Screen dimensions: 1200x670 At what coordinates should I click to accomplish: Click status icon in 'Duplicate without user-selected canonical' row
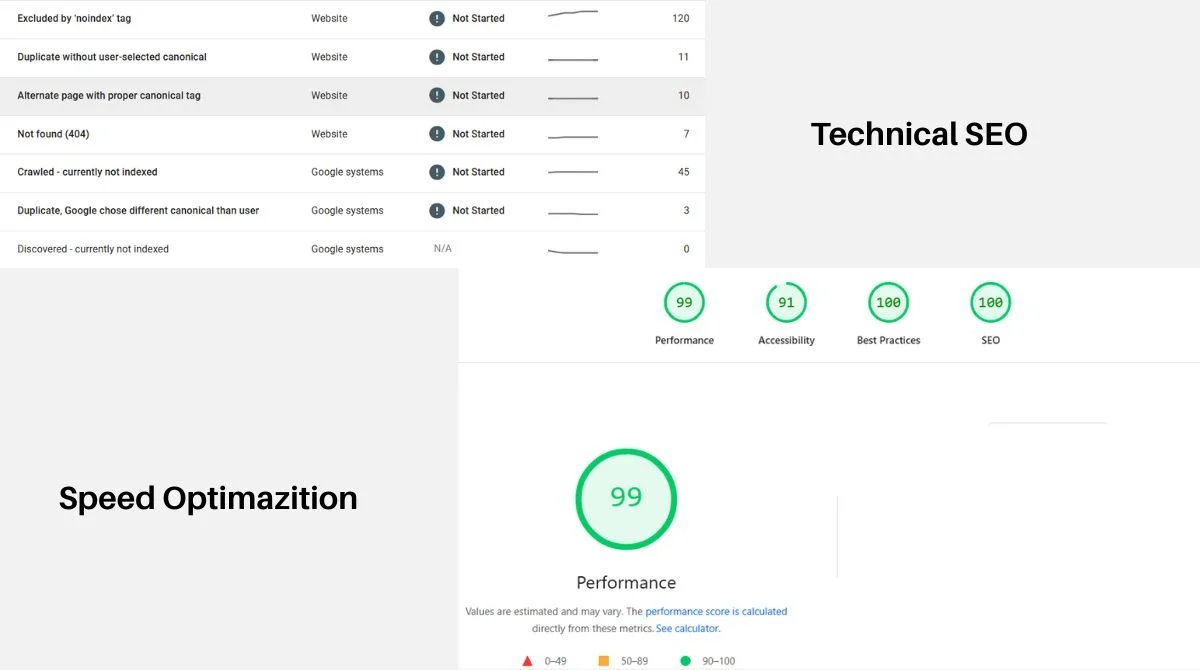[437, 57]
